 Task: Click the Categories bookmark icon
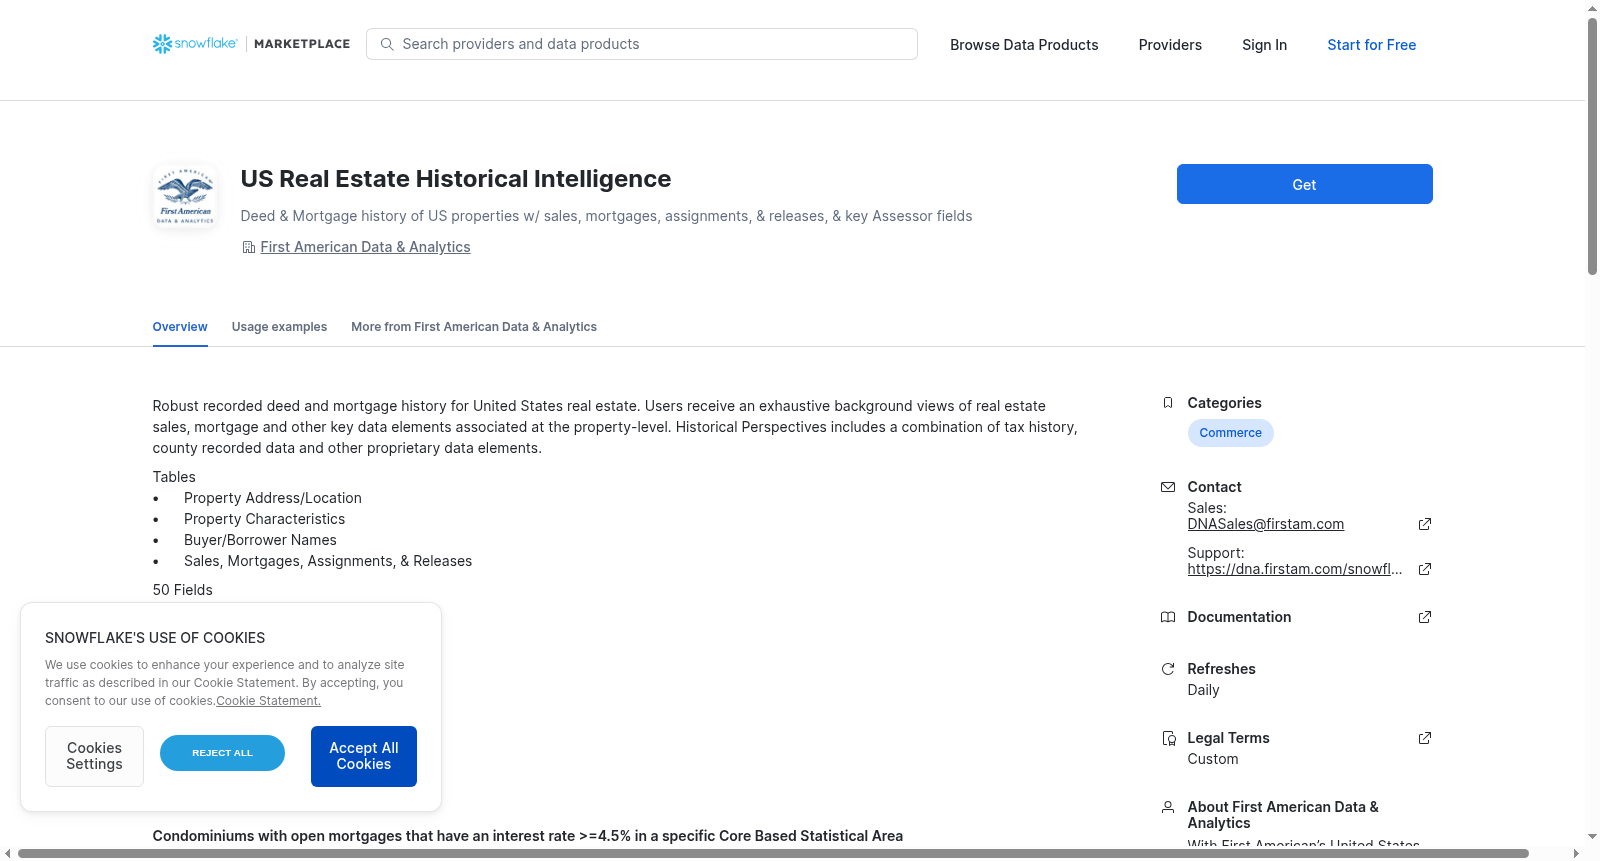click(1167, 403)
